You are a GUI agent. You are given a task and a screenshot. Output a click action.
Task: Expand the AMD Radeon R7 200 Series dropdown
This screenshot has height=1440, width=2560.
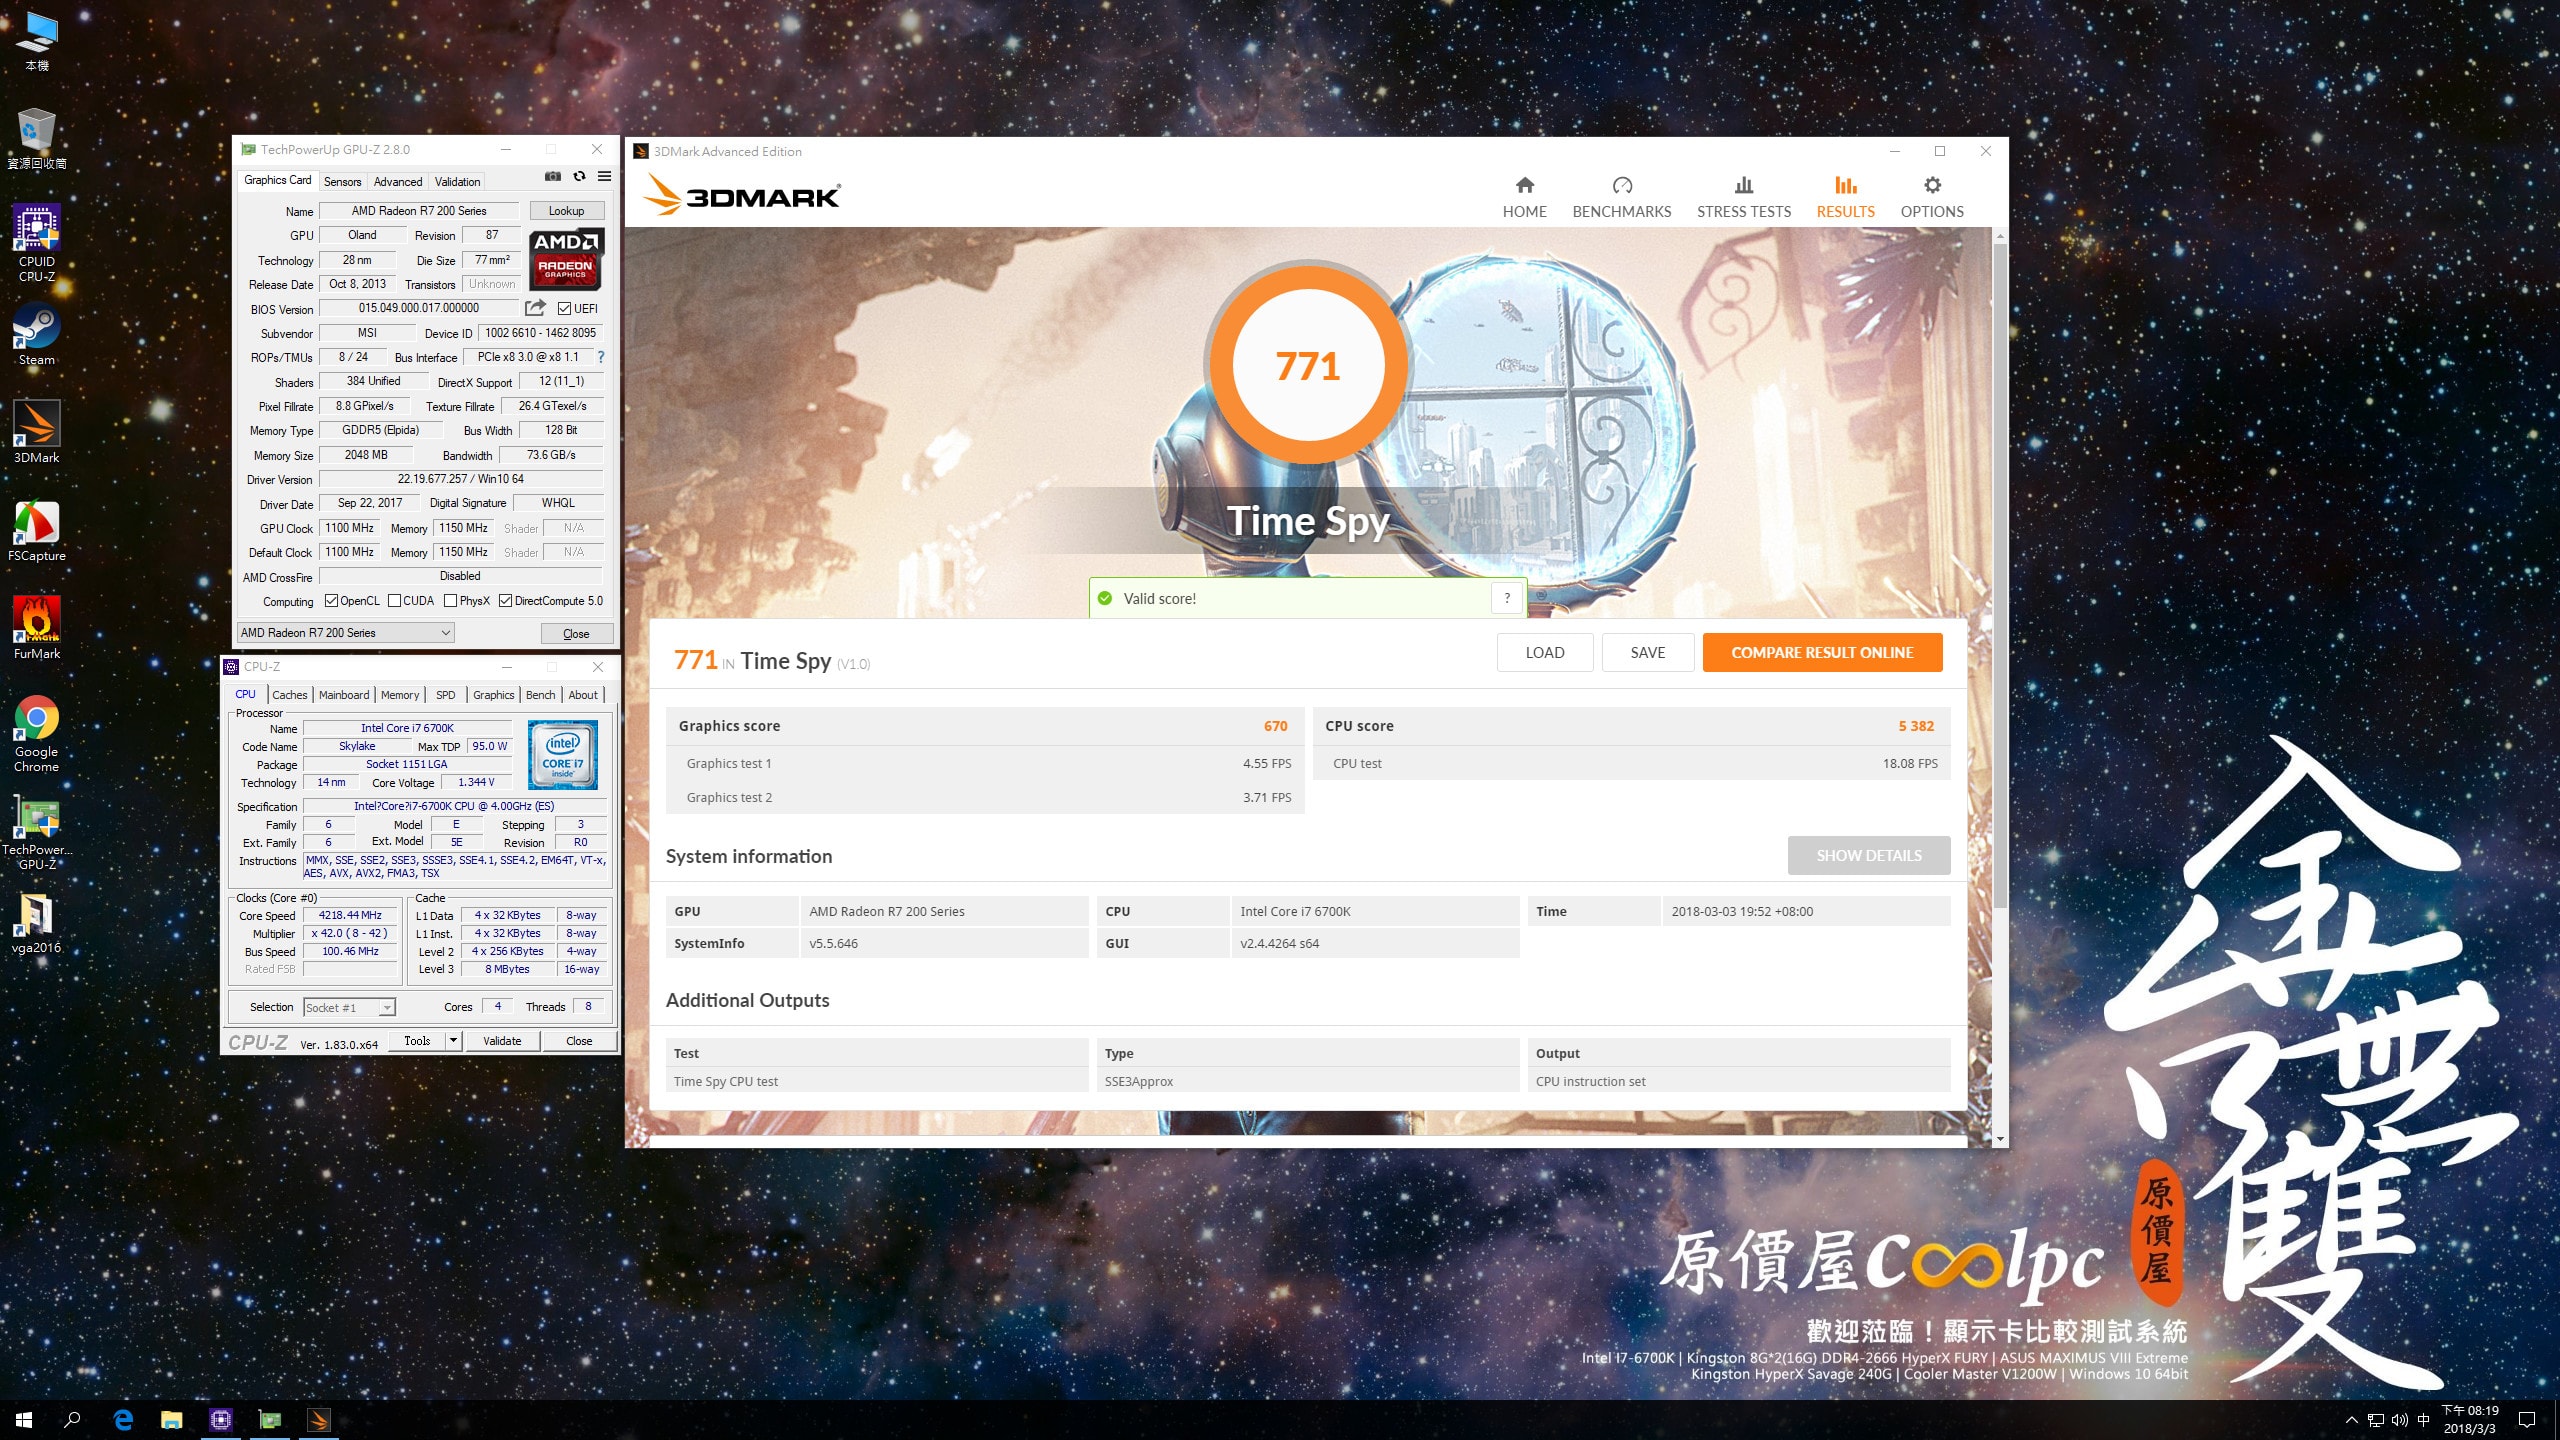point(346,633)
